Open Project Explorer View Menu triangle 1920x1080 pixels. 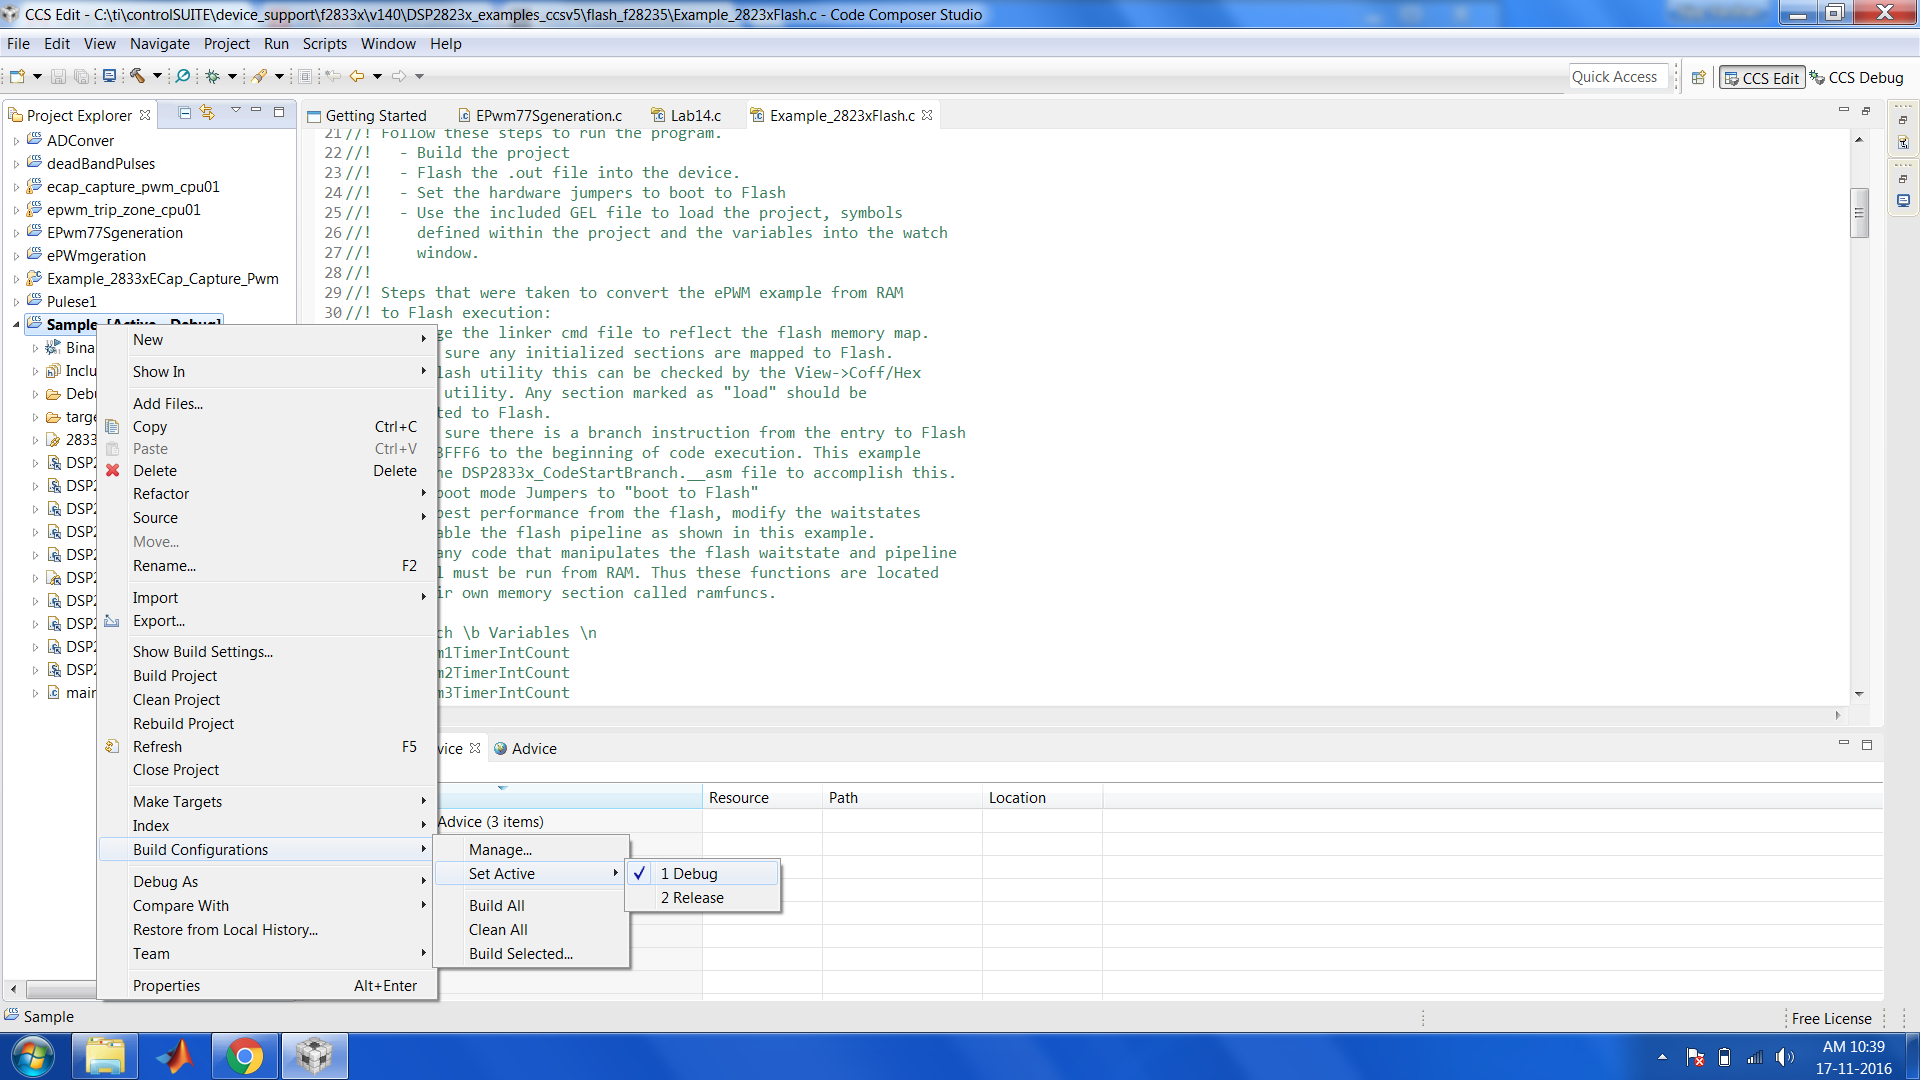click(x=236, y=111)
